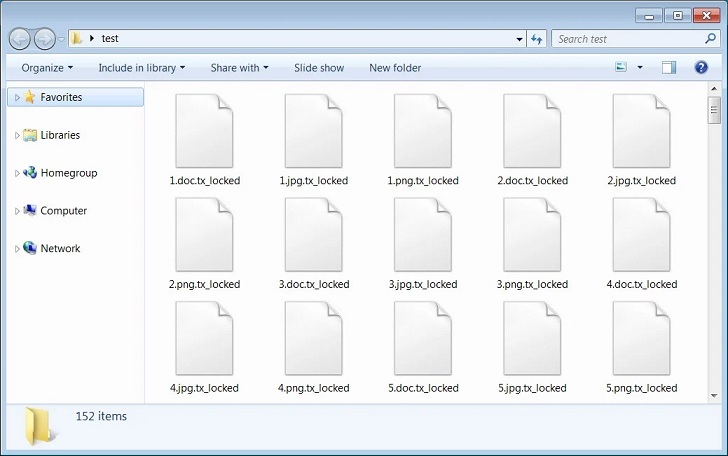Click the magnifier search icon
728x456 pixels.
point(710,39)
